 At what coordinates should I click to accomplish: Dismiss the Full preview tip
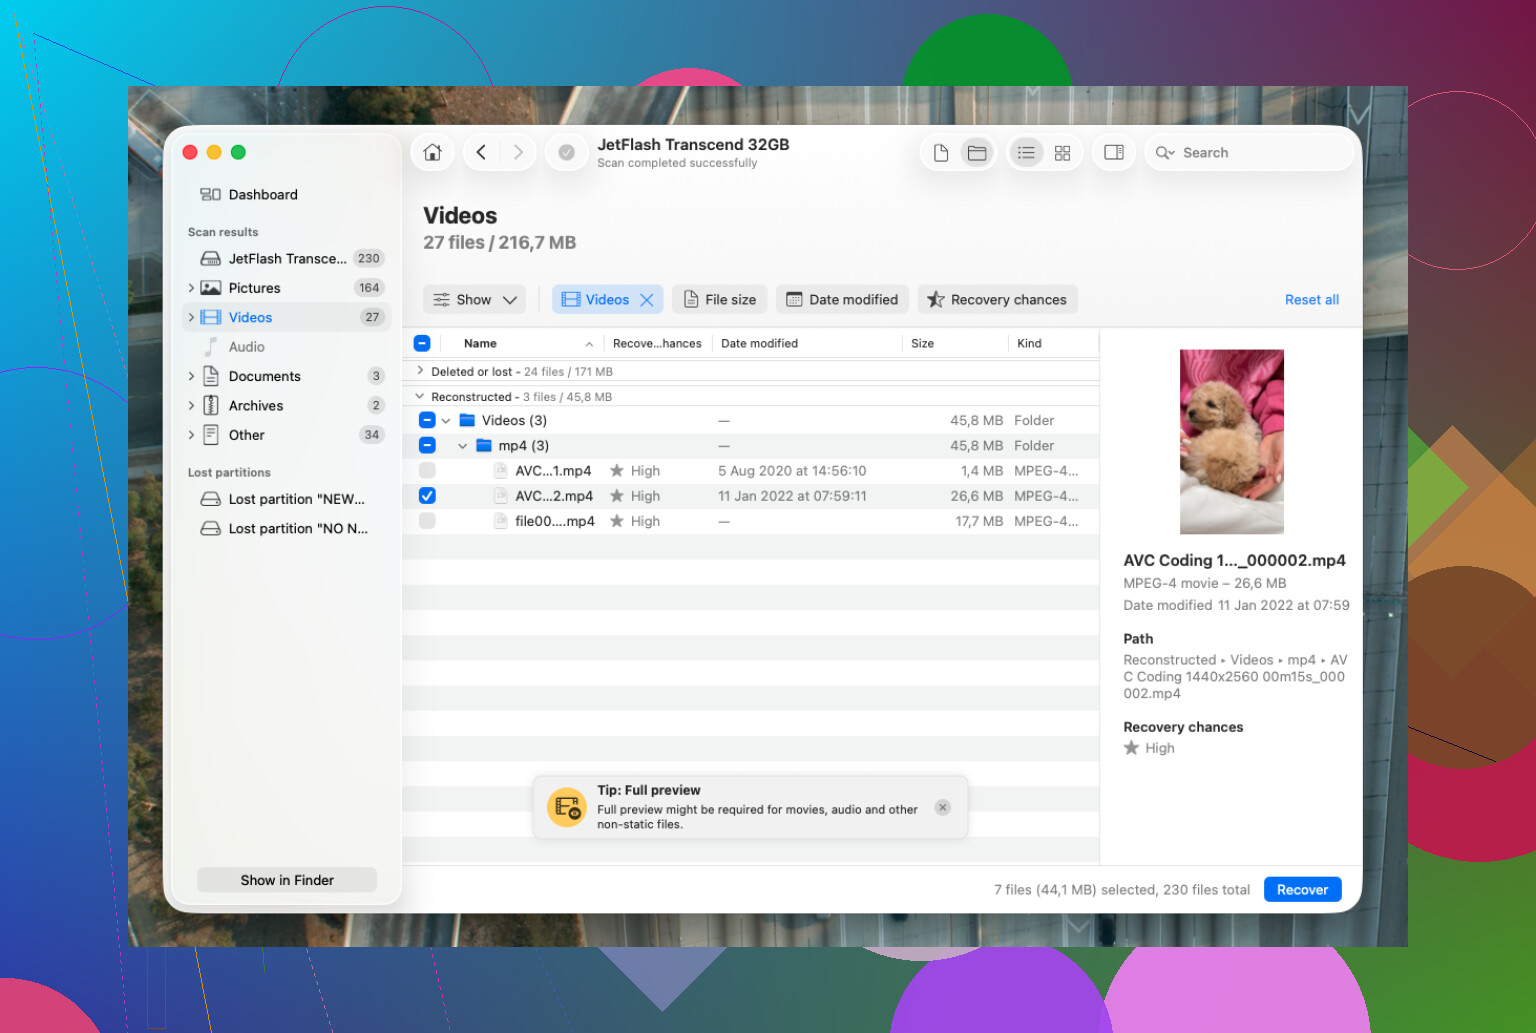(942, 807)
